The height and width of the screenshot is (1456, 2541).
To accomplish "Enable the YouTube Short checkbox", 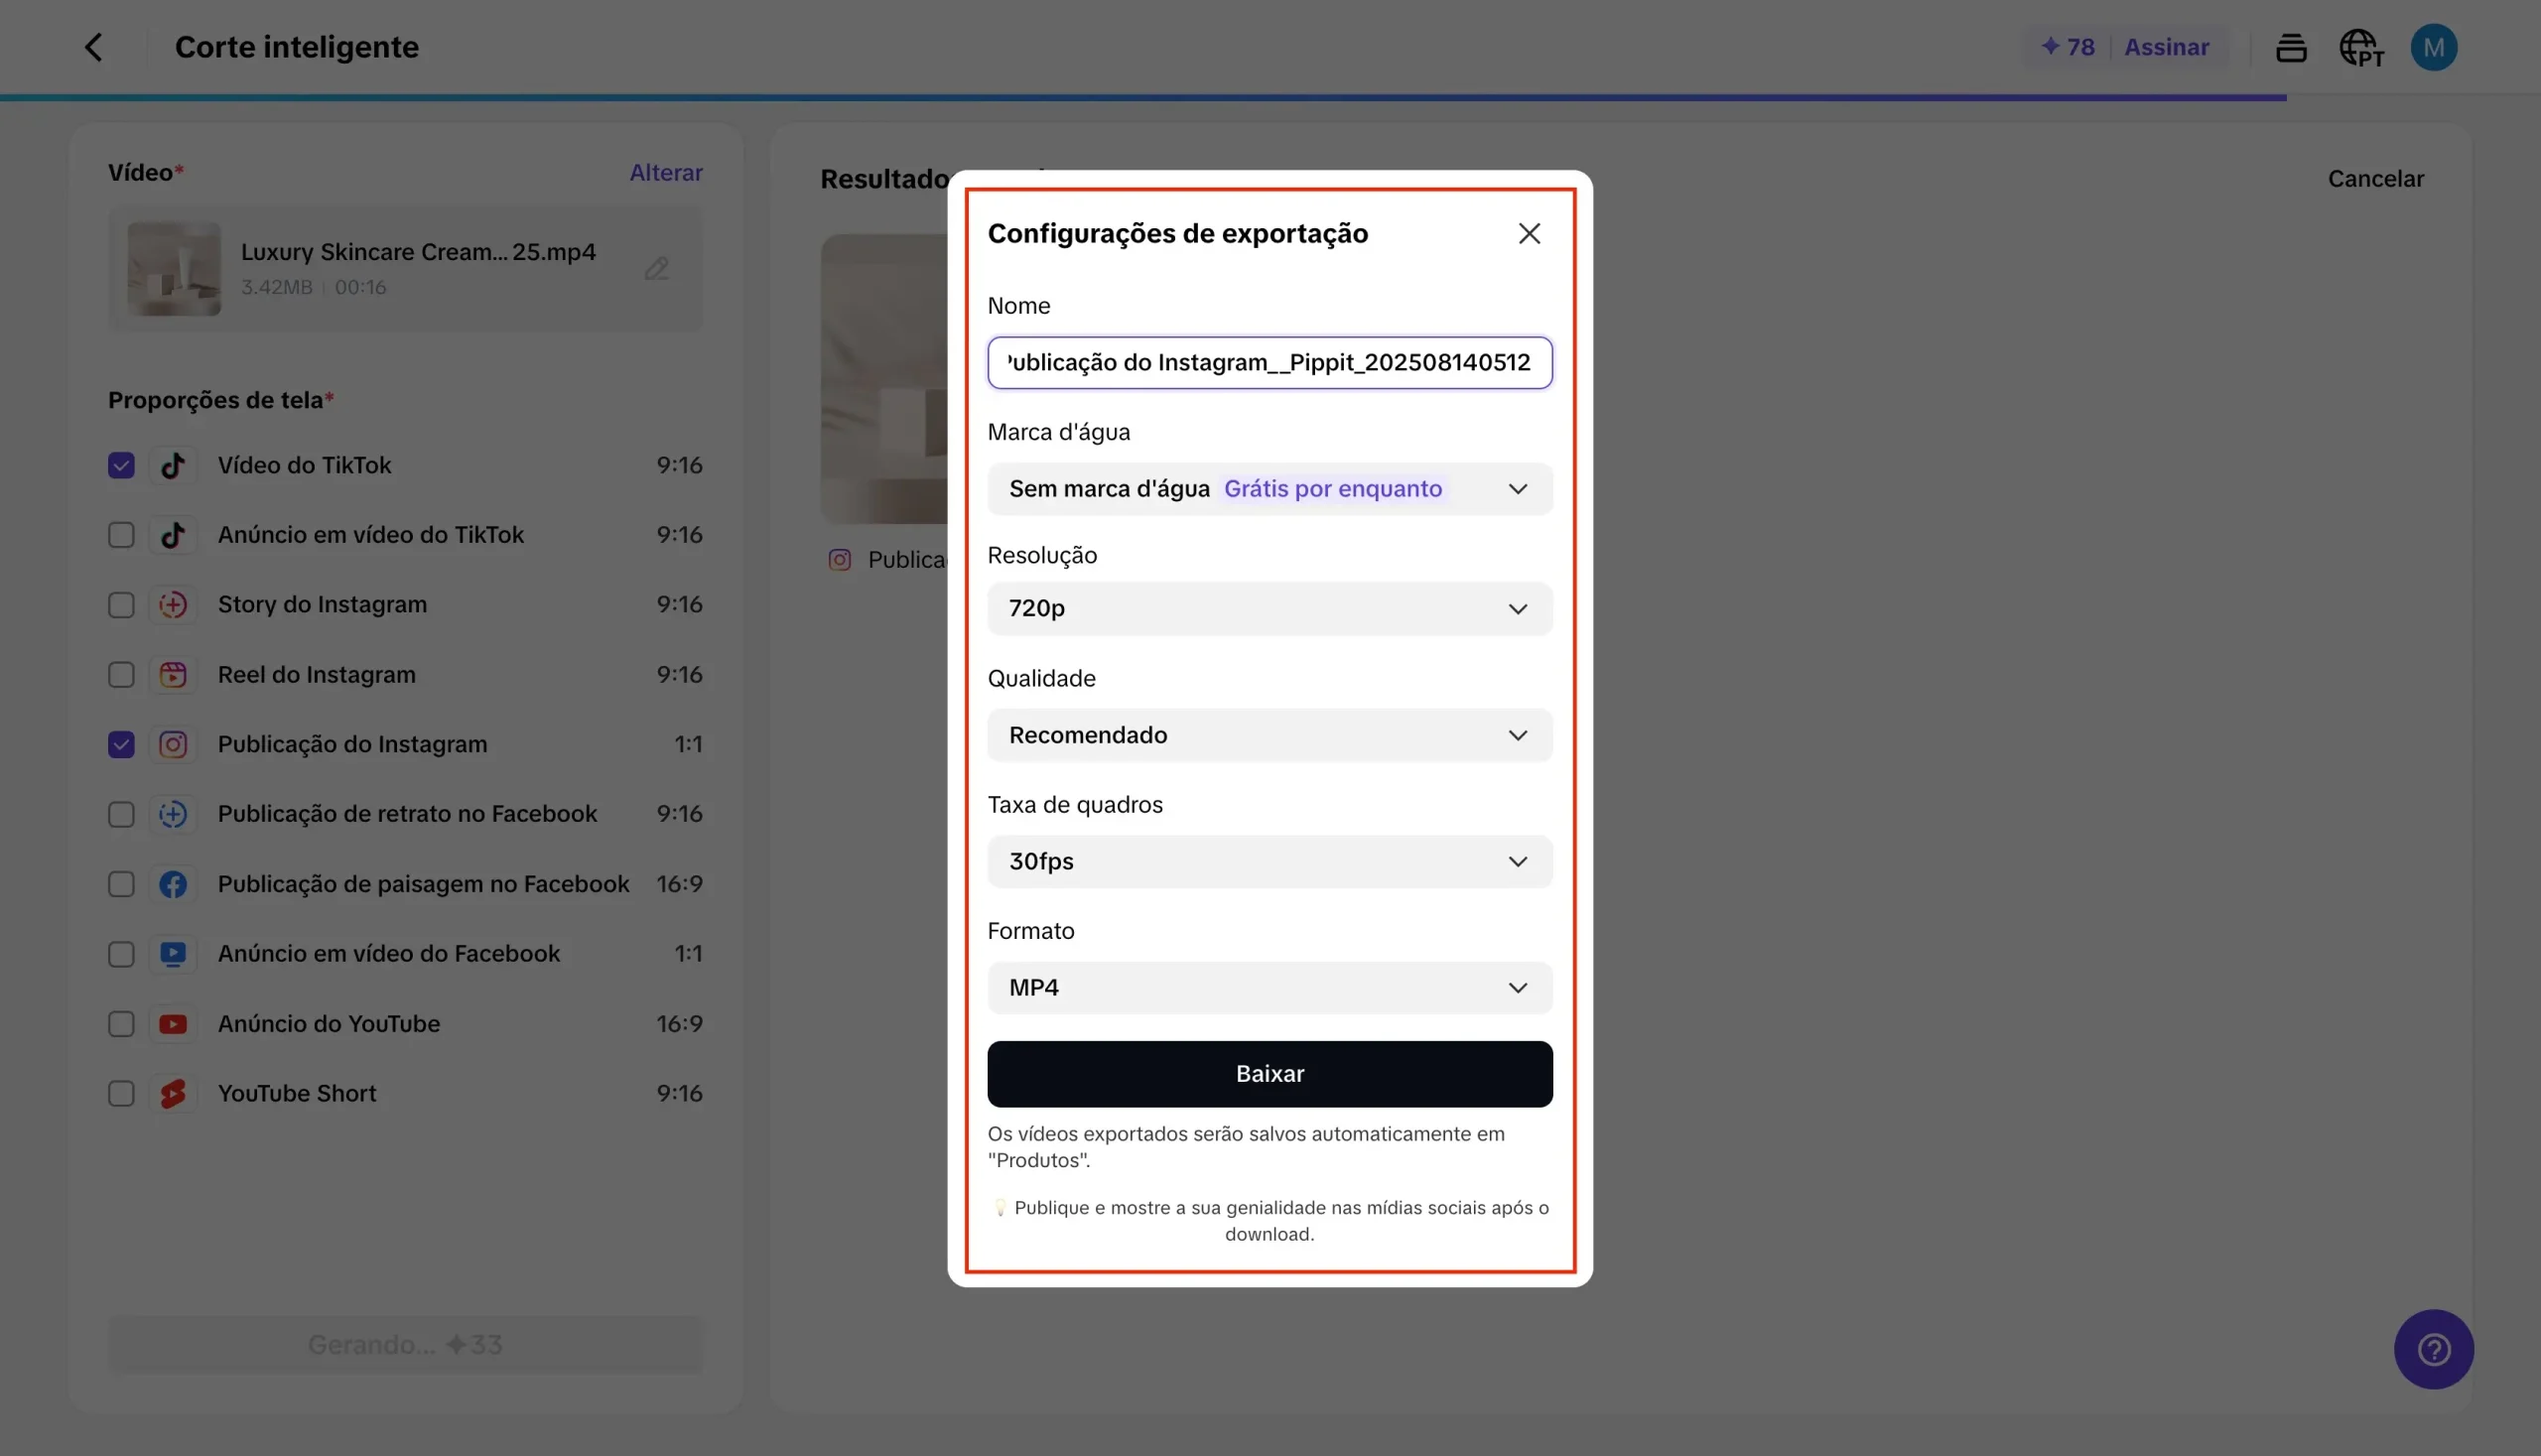I will [121, 1094].
